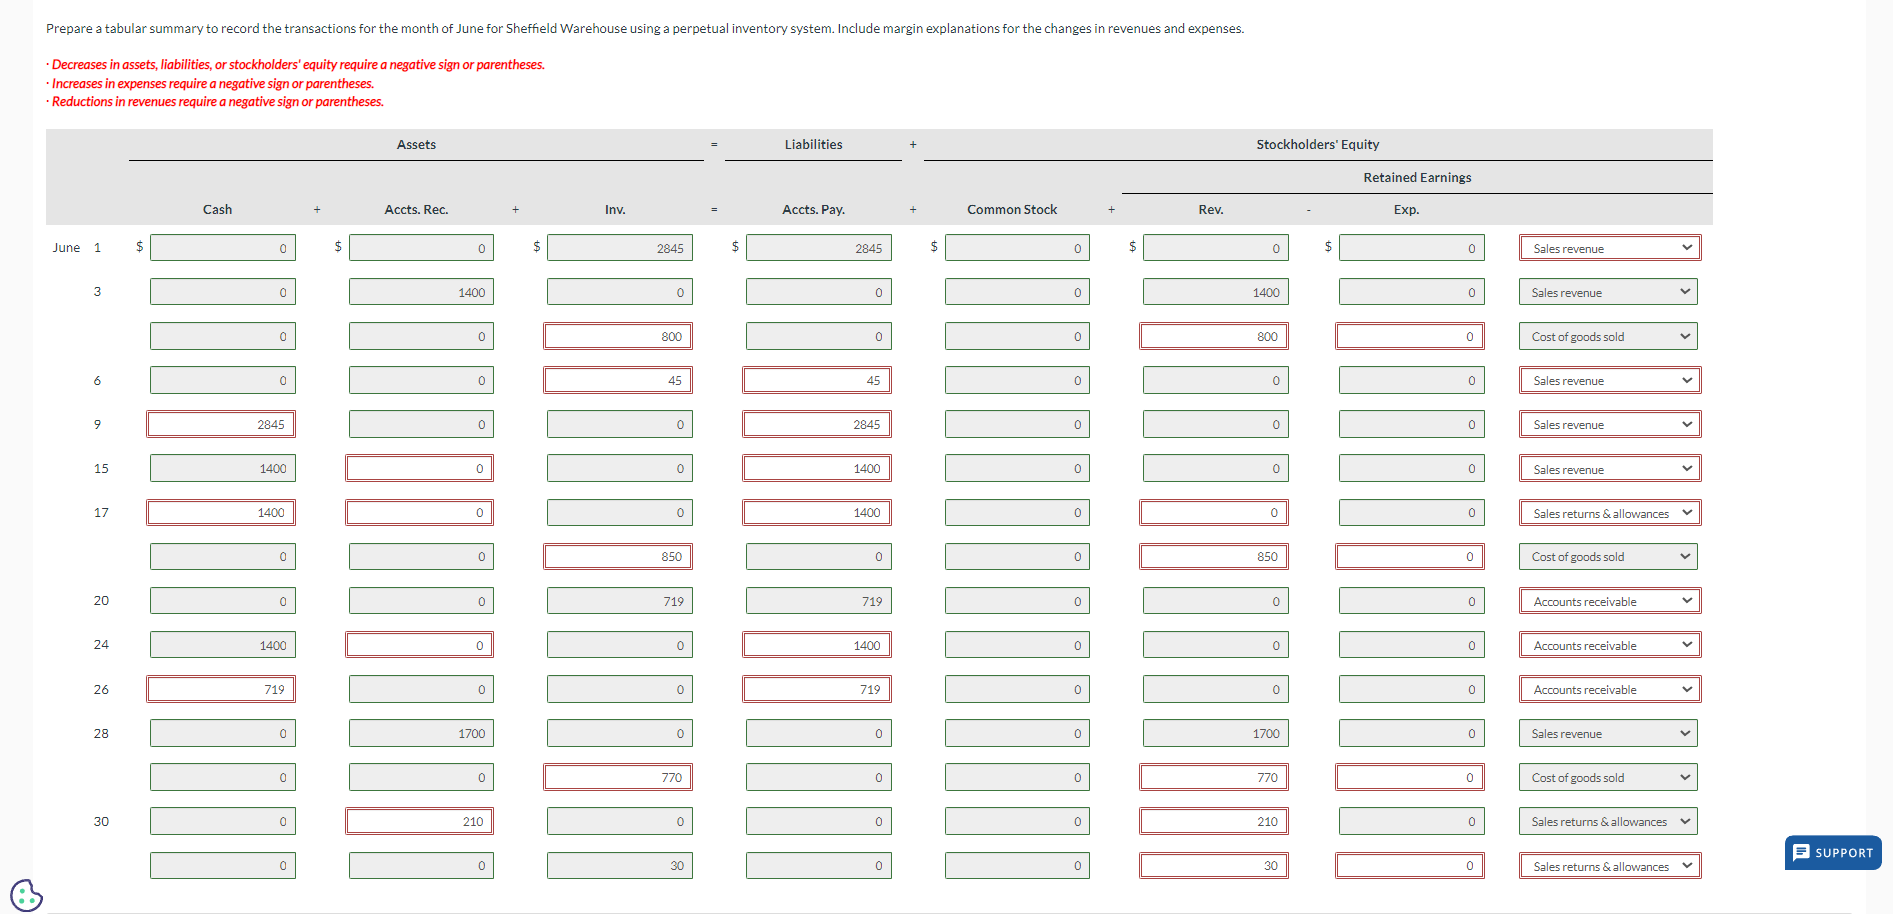1893x914 pixels.
Task: Click June 20 Inventory field 719
Action: pos(620,601)
